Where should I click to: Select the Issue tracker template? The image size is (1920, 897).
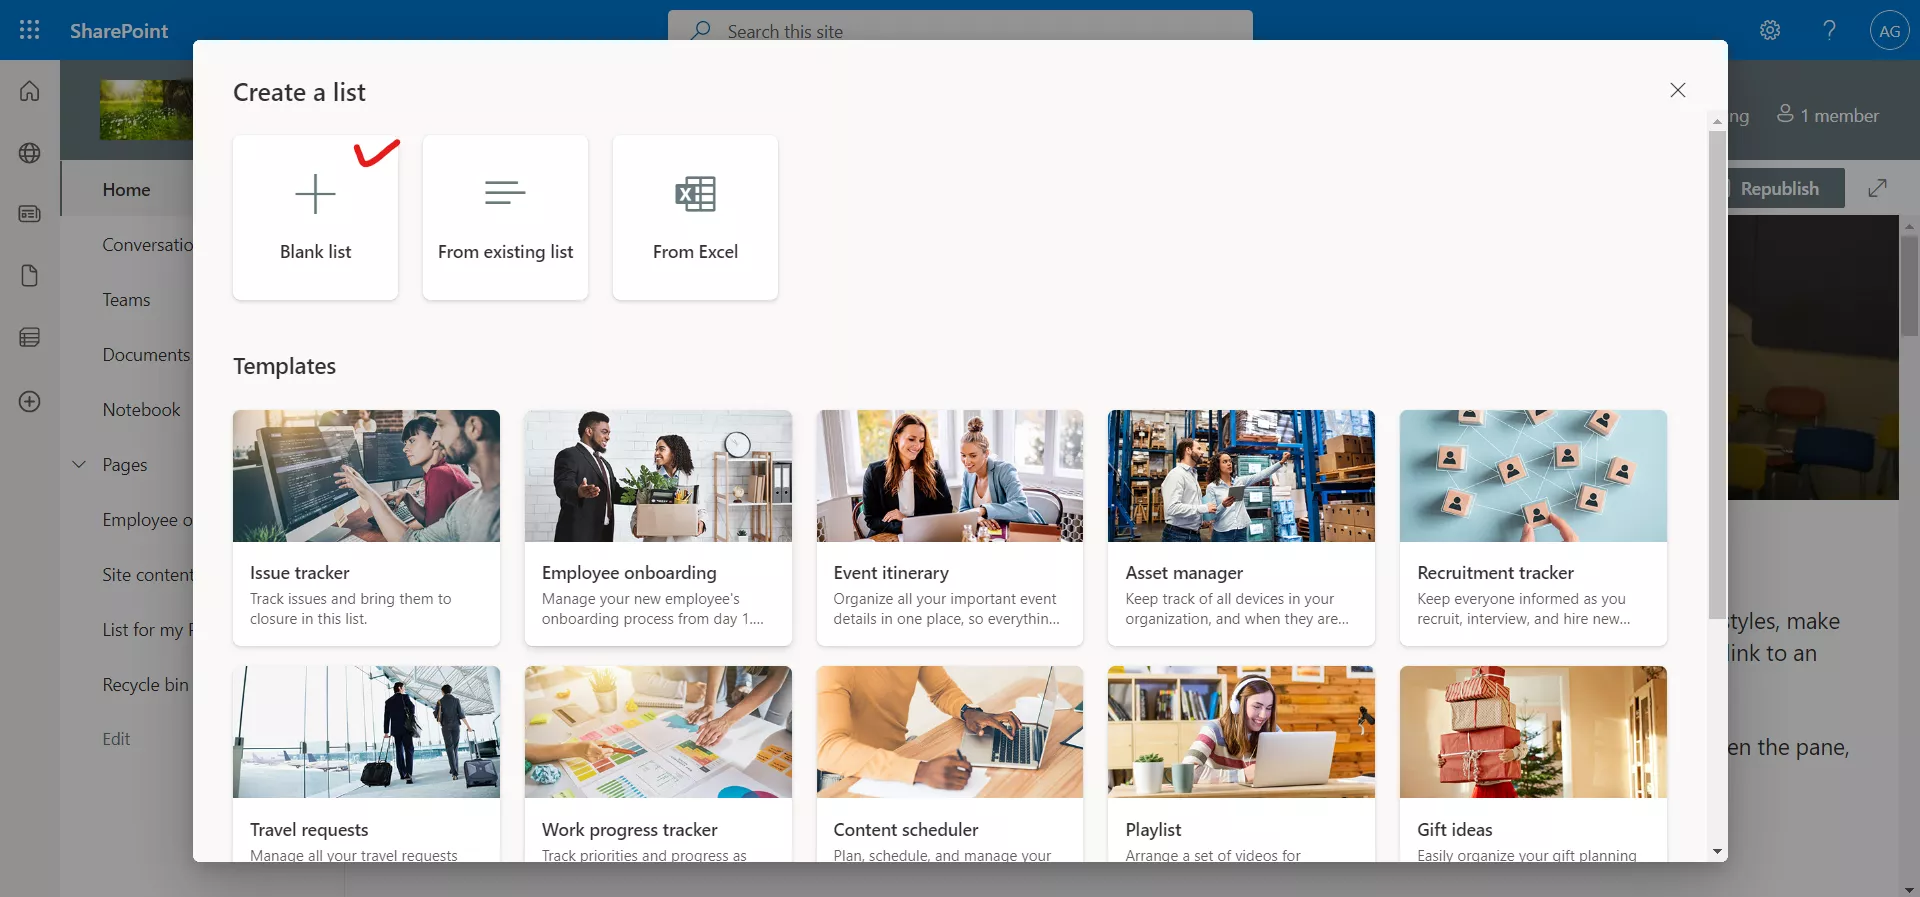[366, 528]
